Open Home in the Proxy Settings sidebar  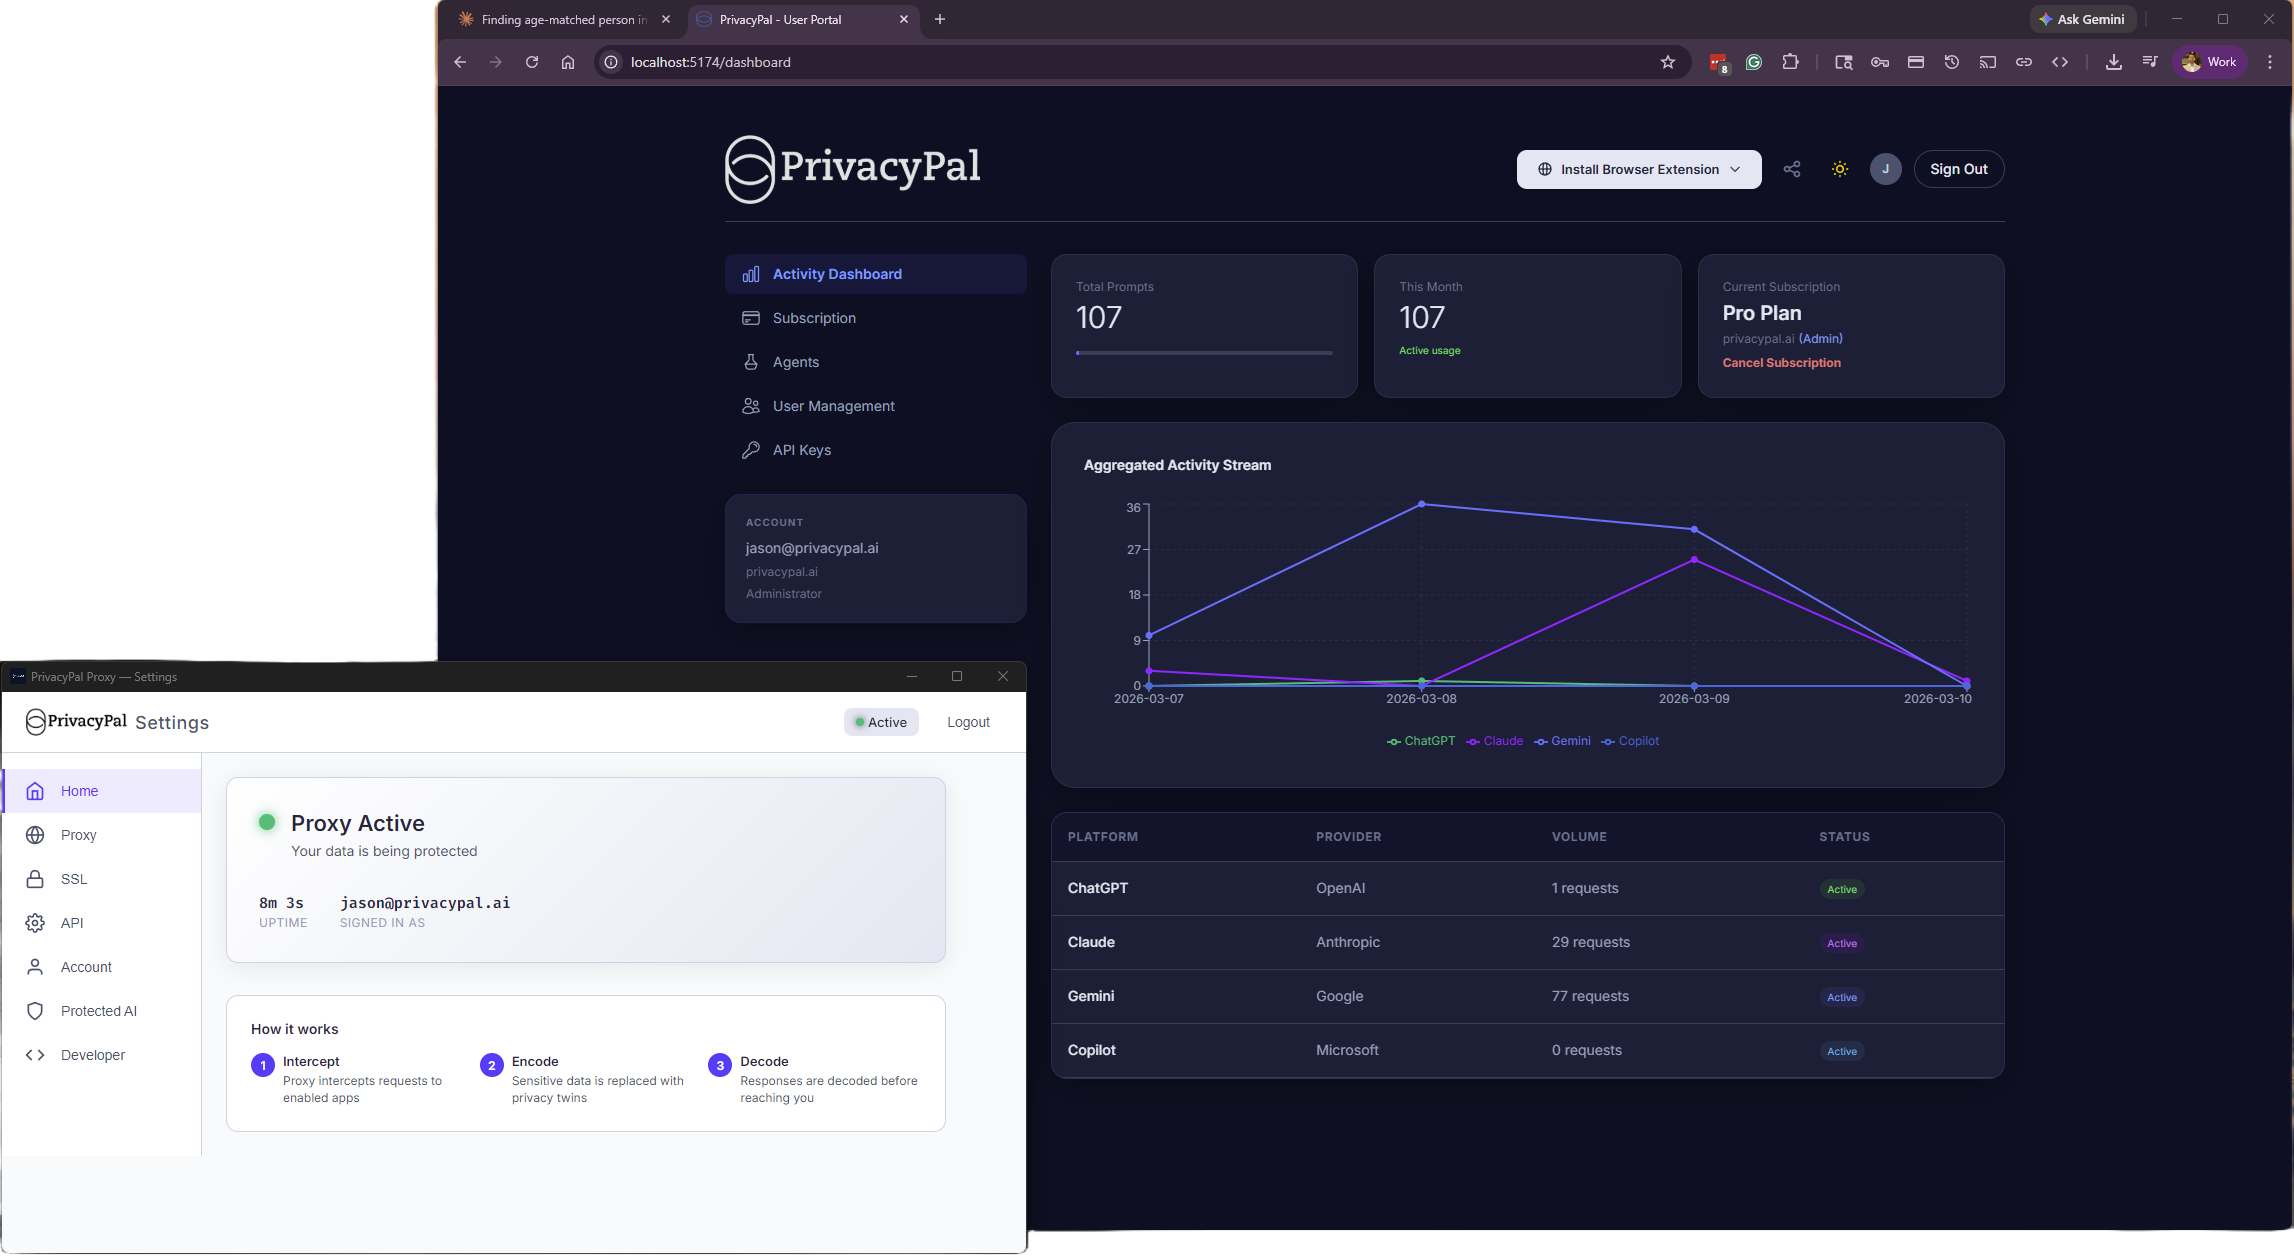pyautogui.click(x=102, y=791)
